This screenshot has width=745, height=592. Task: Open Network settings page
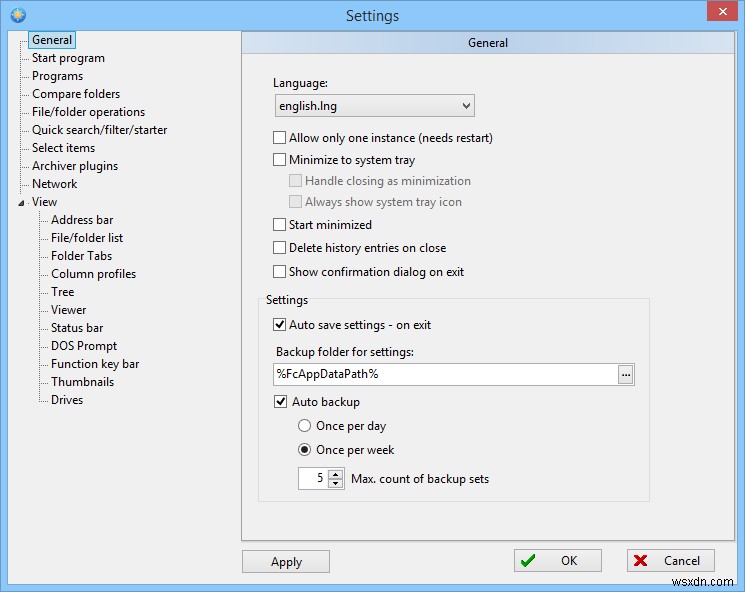tap(55, 184)
